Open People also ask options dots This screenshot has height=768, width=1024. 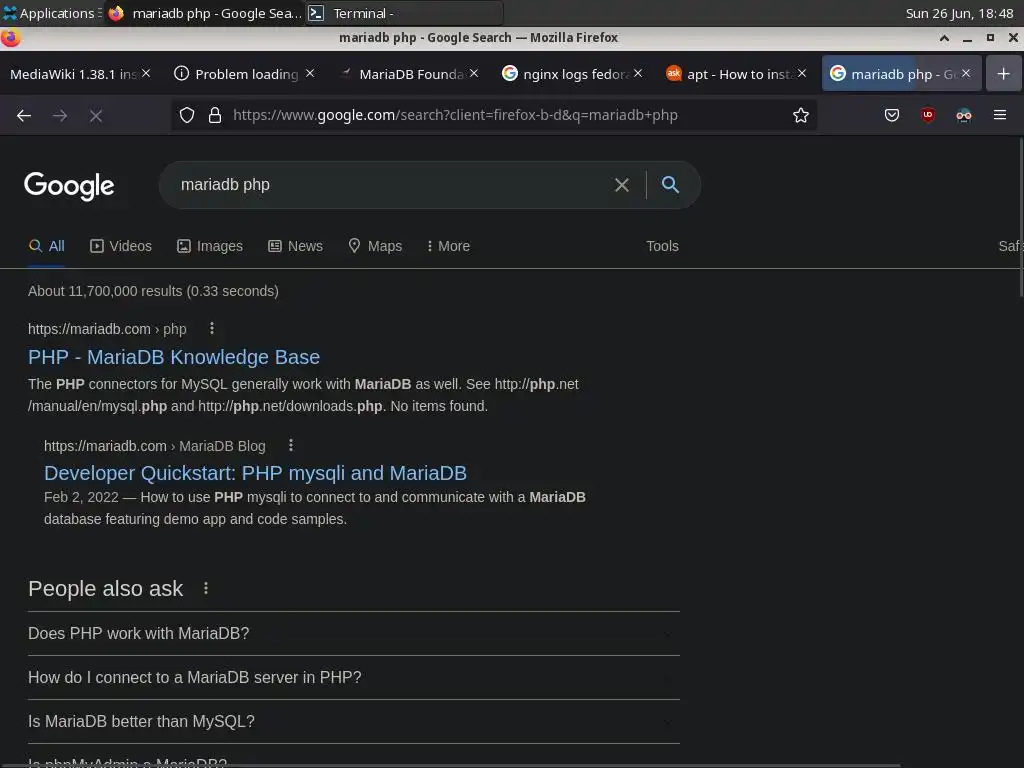[x=206, y=588]
